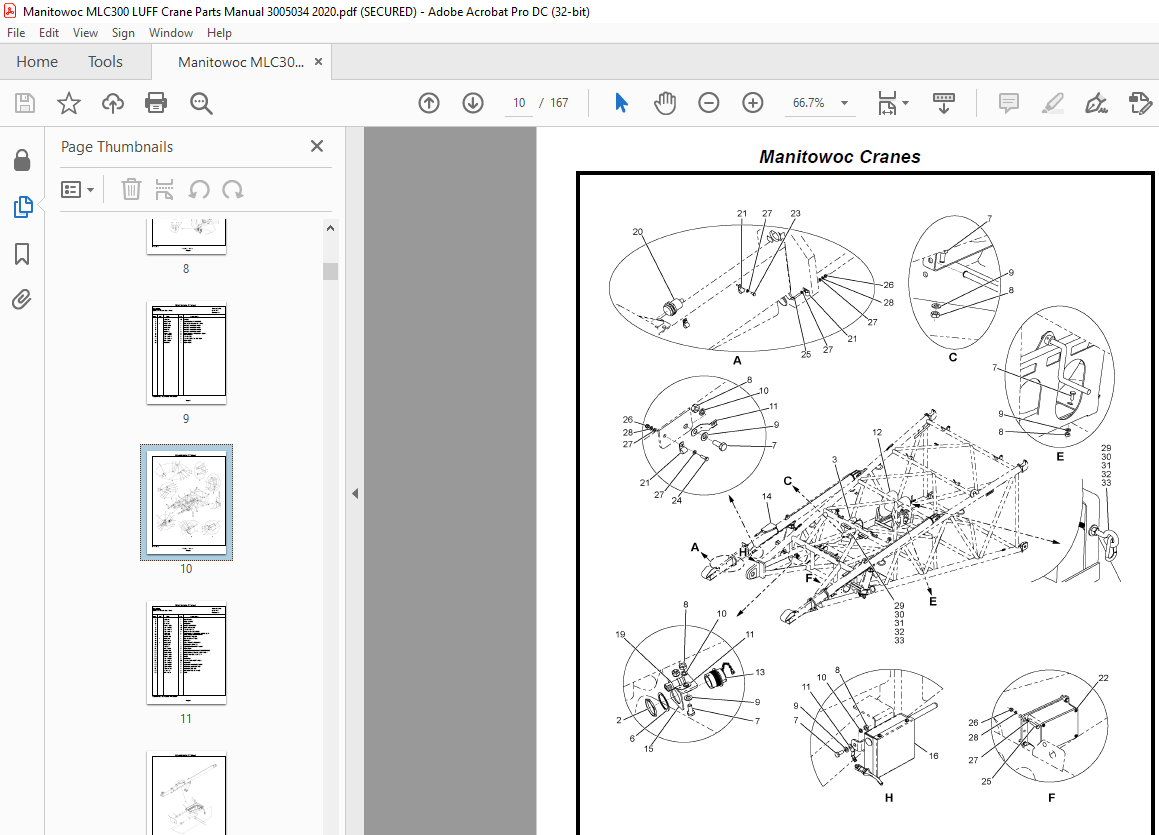Click the scrolling mode icon
Image resolution: width=1159 pixels, height=835 pixels.
(944, 103)
